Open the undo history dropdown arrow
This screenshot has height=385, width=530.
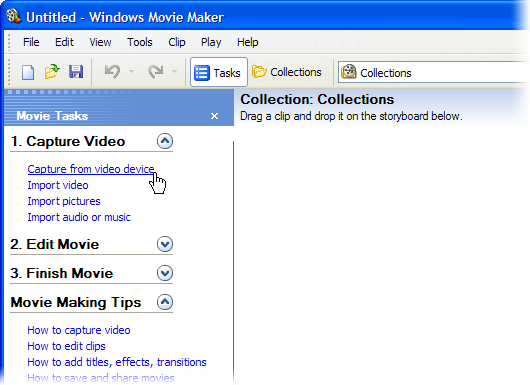(x=131, y=71)
